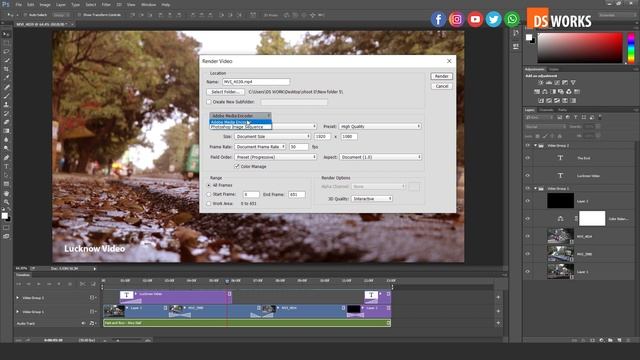Open the 3D Quality Interactive dropdown

pyautogui.click(x=372, y=199)
